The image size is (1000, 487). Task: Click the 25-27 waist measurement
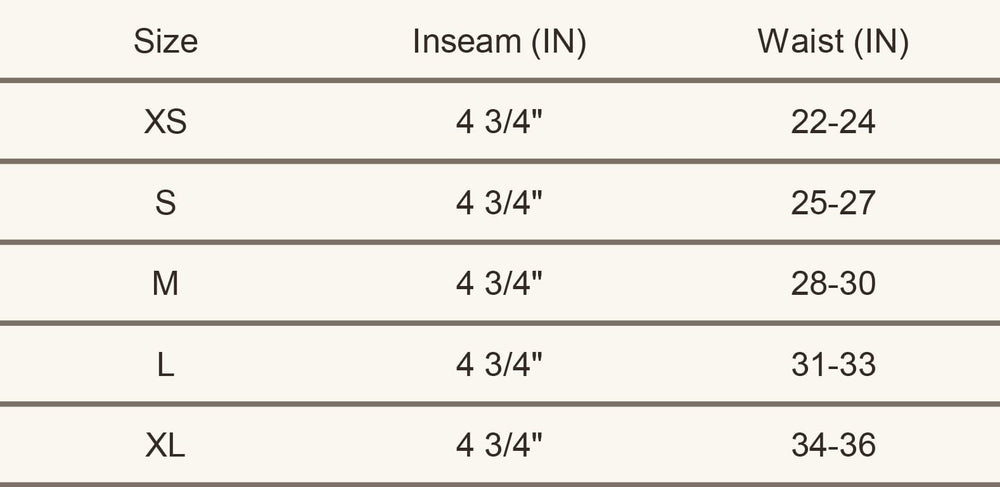(833, 203)
